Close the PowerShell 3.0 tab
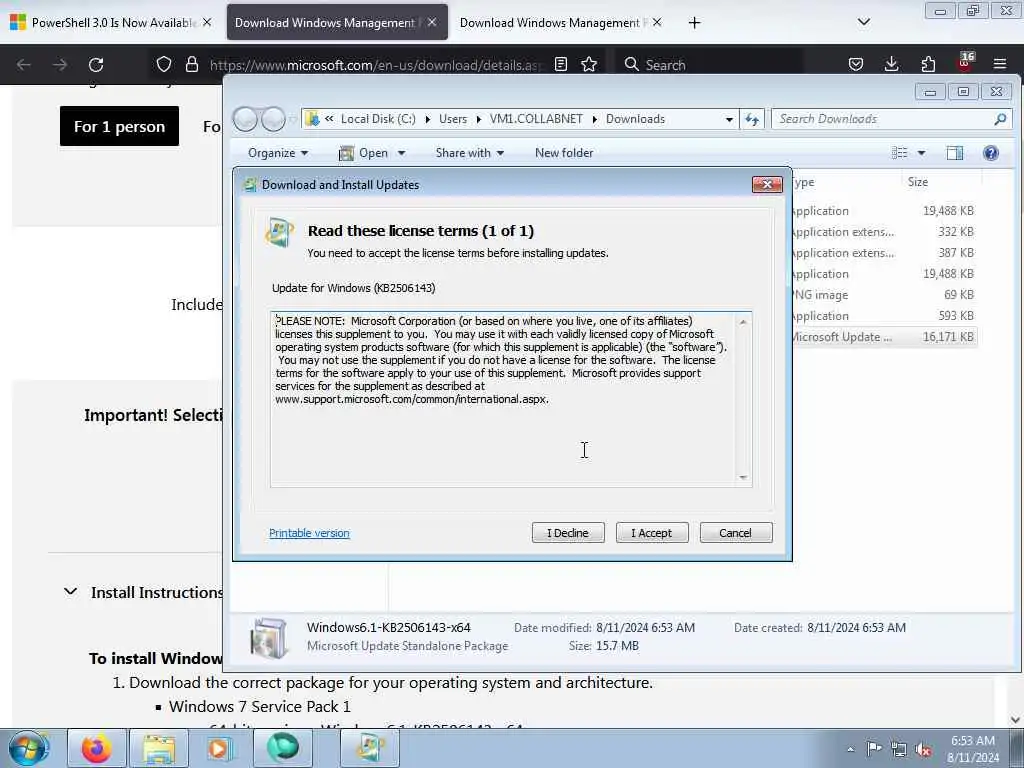 click(207, 22)
